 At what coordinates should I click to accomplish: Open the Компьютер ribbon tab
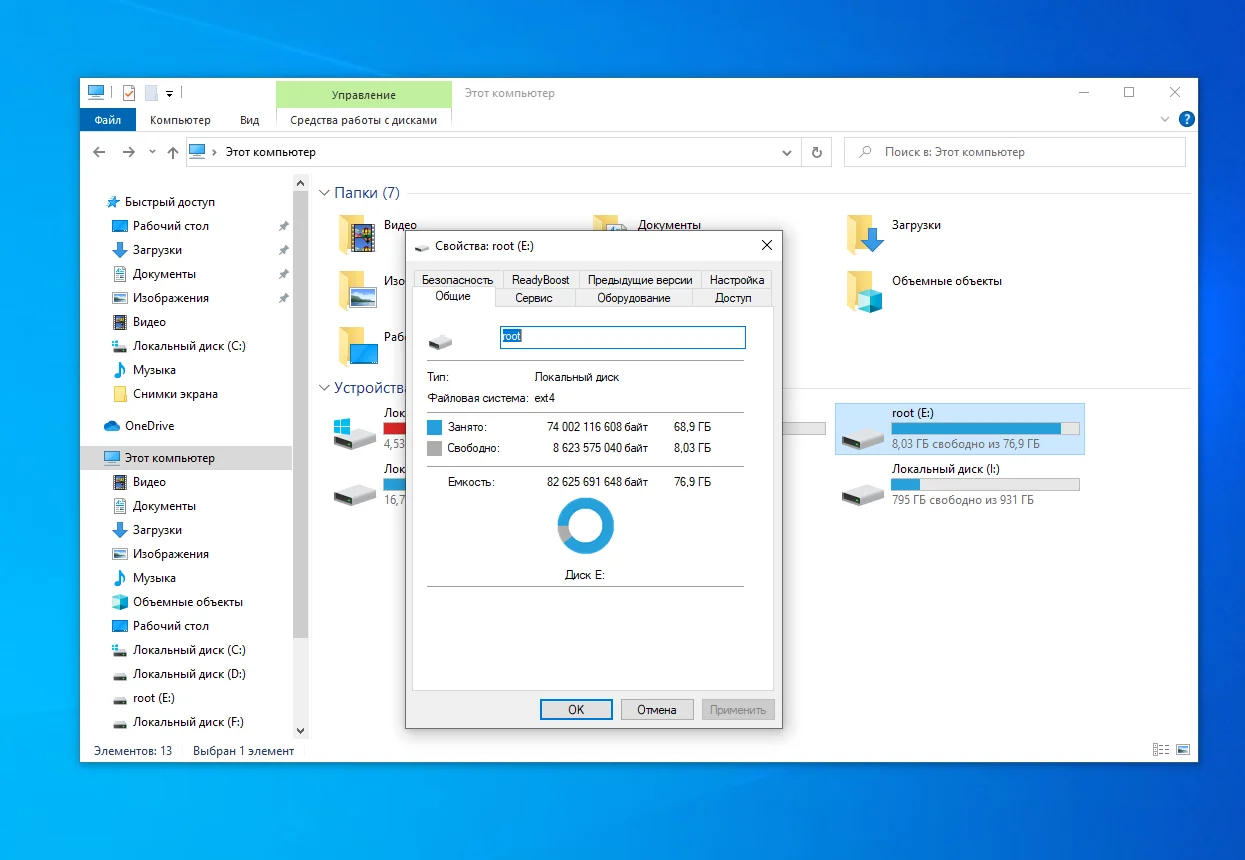[x=180, y=120]
